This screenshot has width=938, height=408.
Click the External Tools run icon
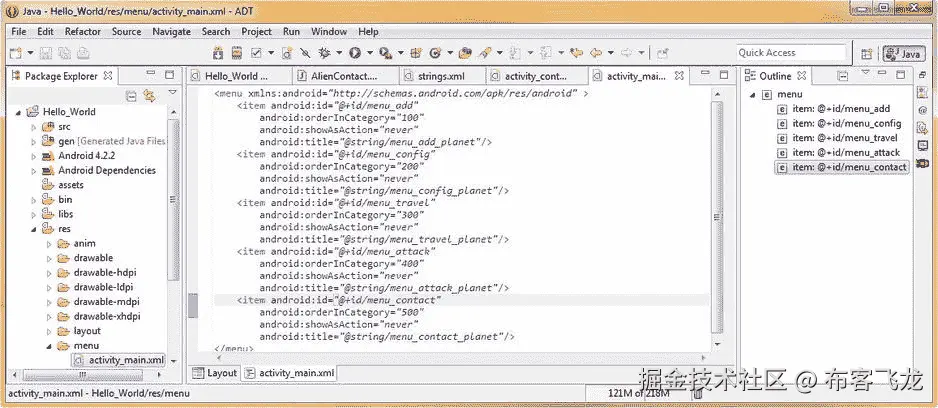[x=386, y=53]
